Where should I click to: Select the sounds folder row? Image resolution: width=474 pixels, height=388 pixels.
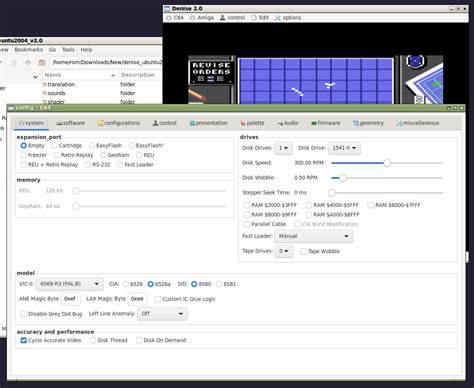102,93
